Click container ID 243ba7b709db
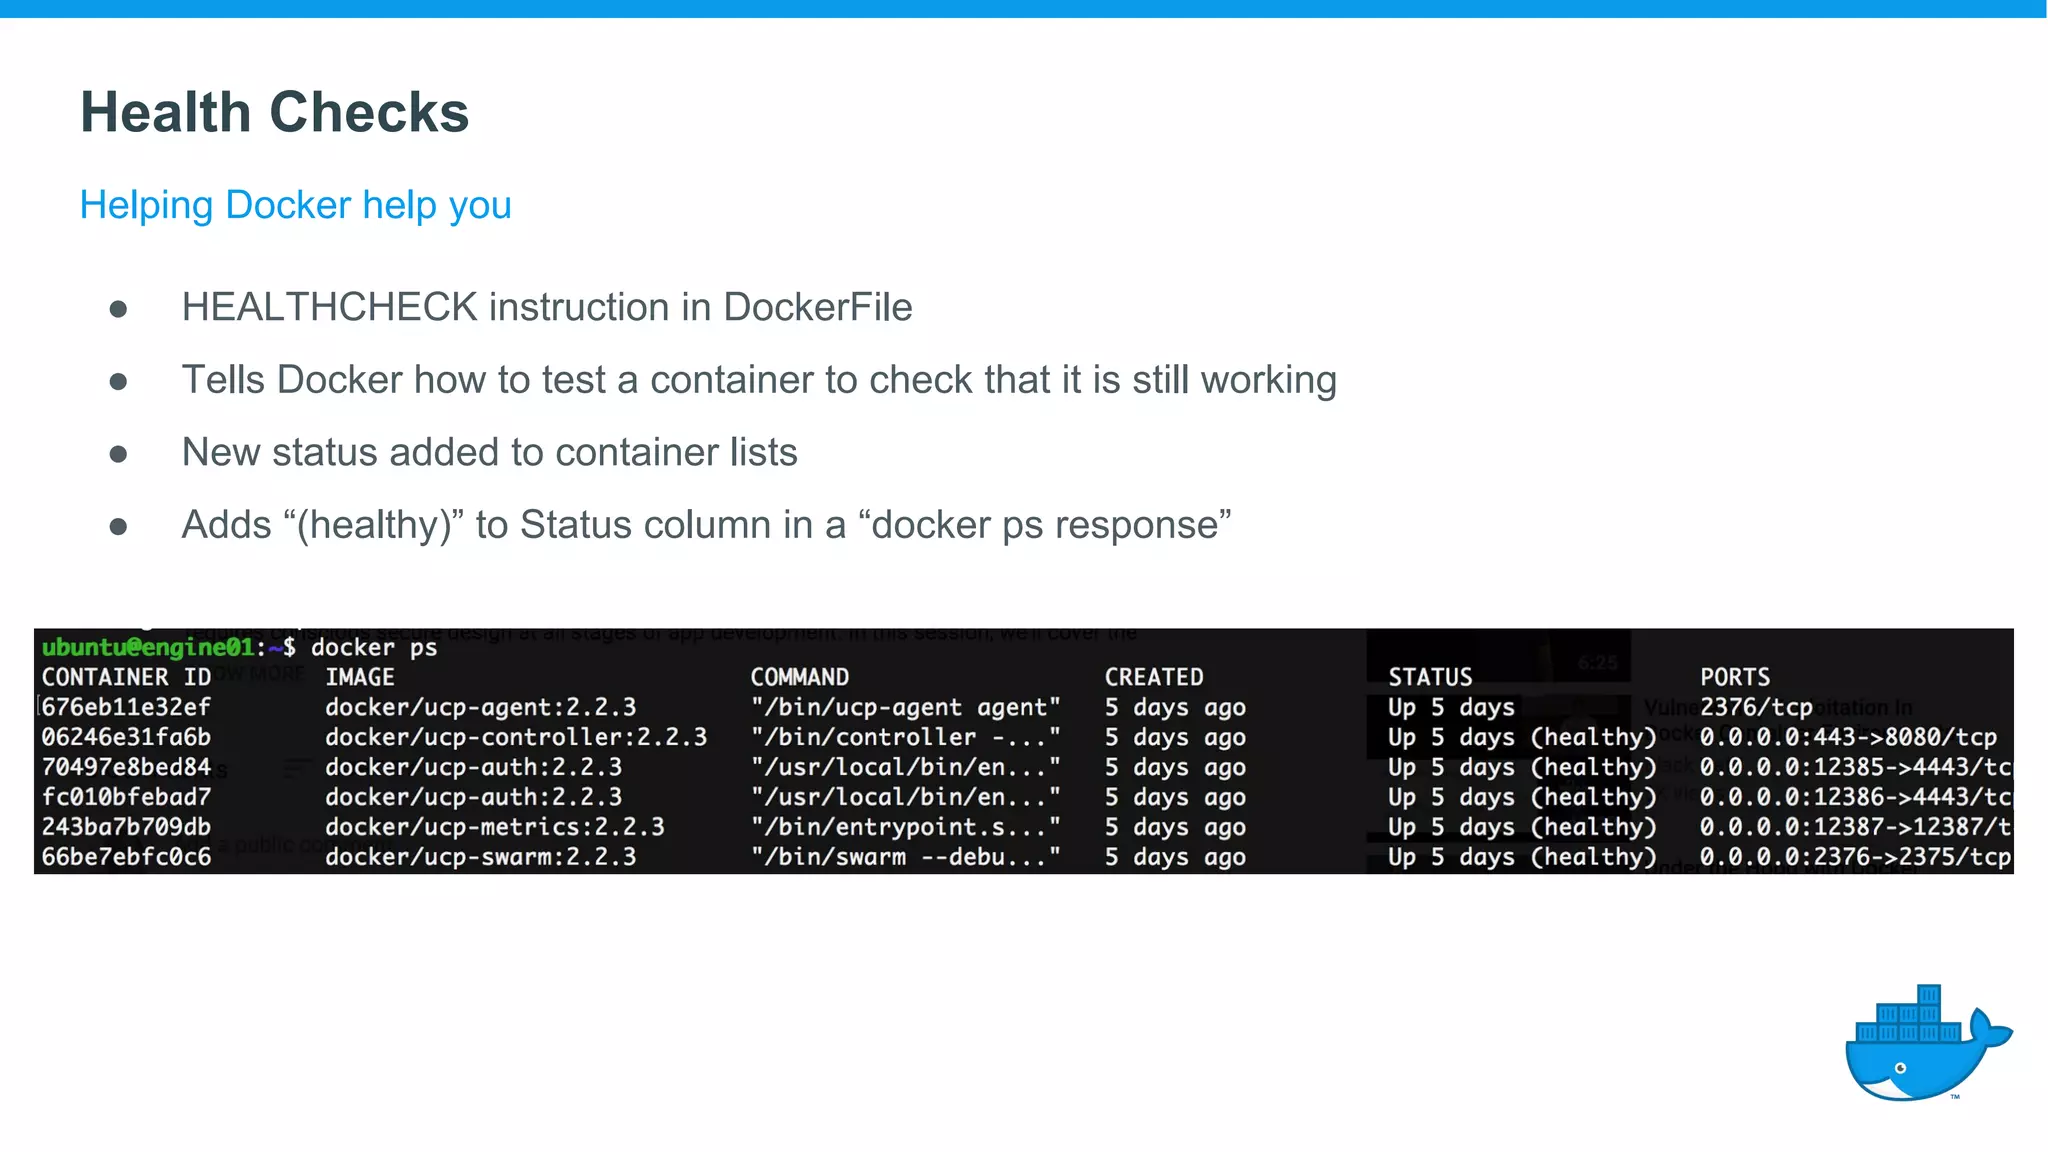The image size is (2048, 1152). 126,827
